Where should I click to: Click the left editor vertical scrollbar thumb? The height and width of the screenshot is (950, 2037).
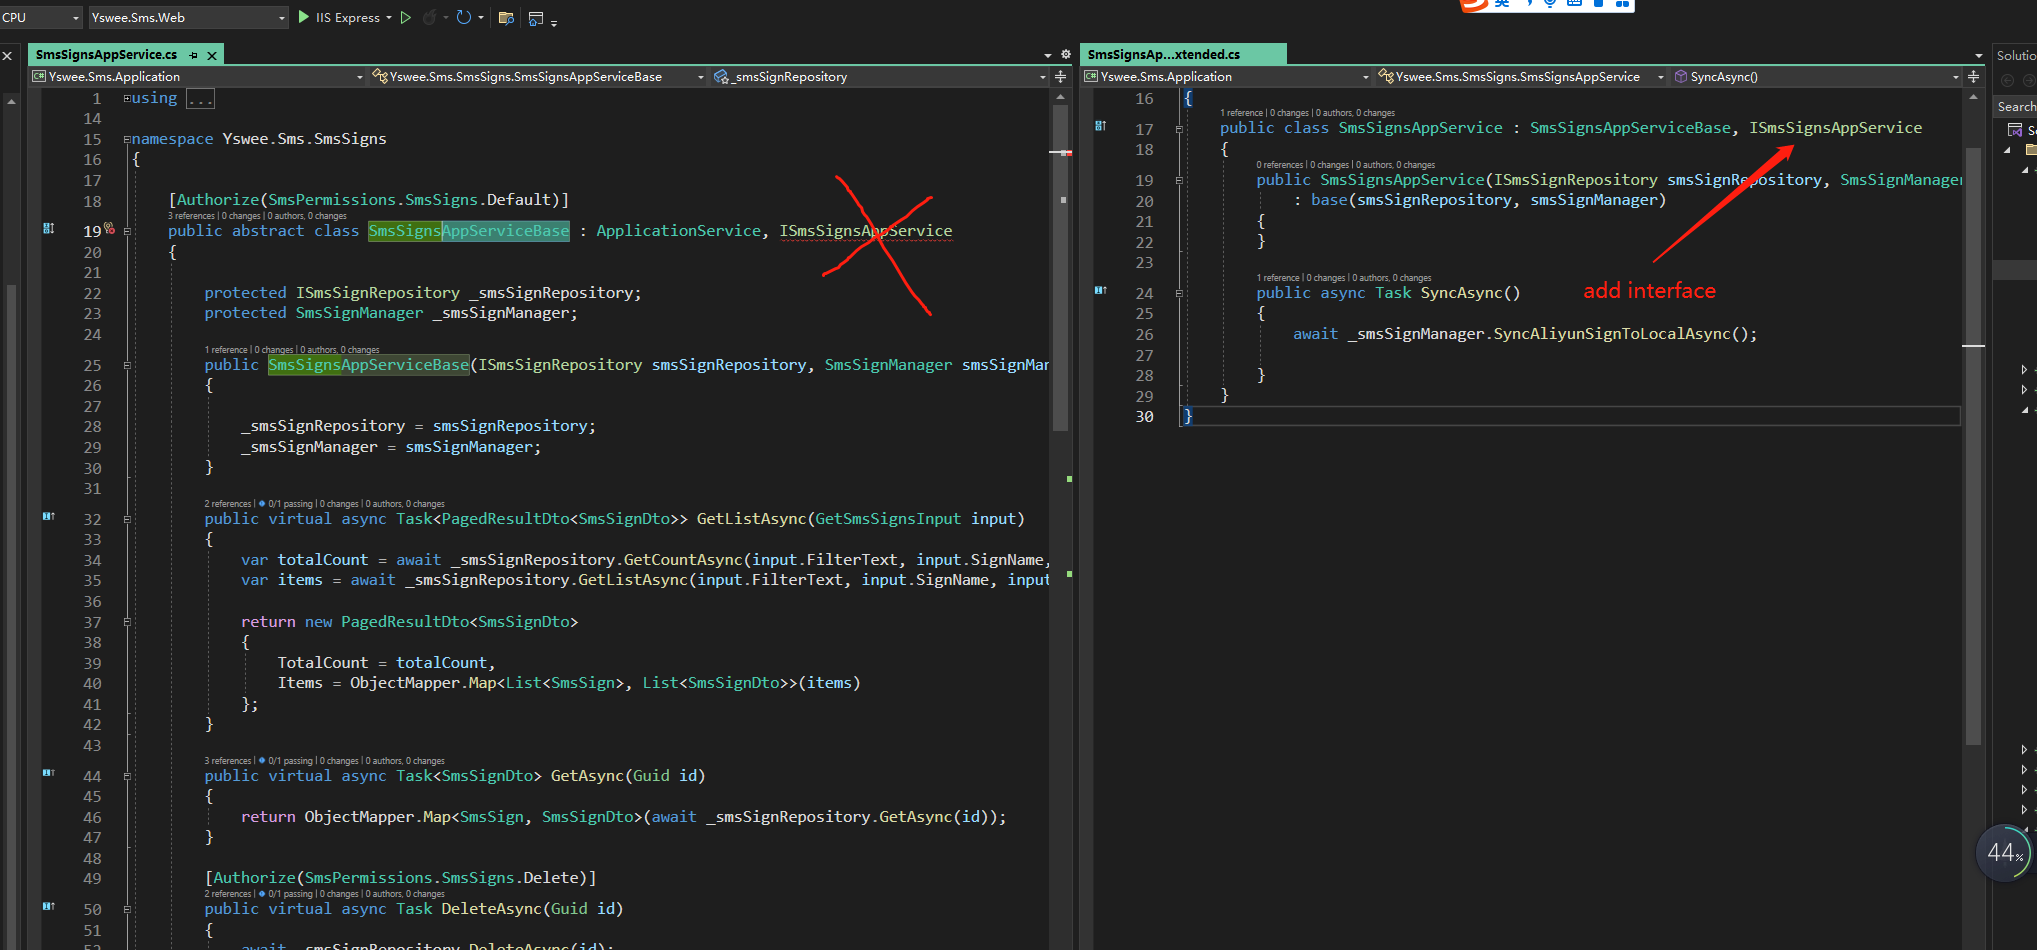(1061, 300)
